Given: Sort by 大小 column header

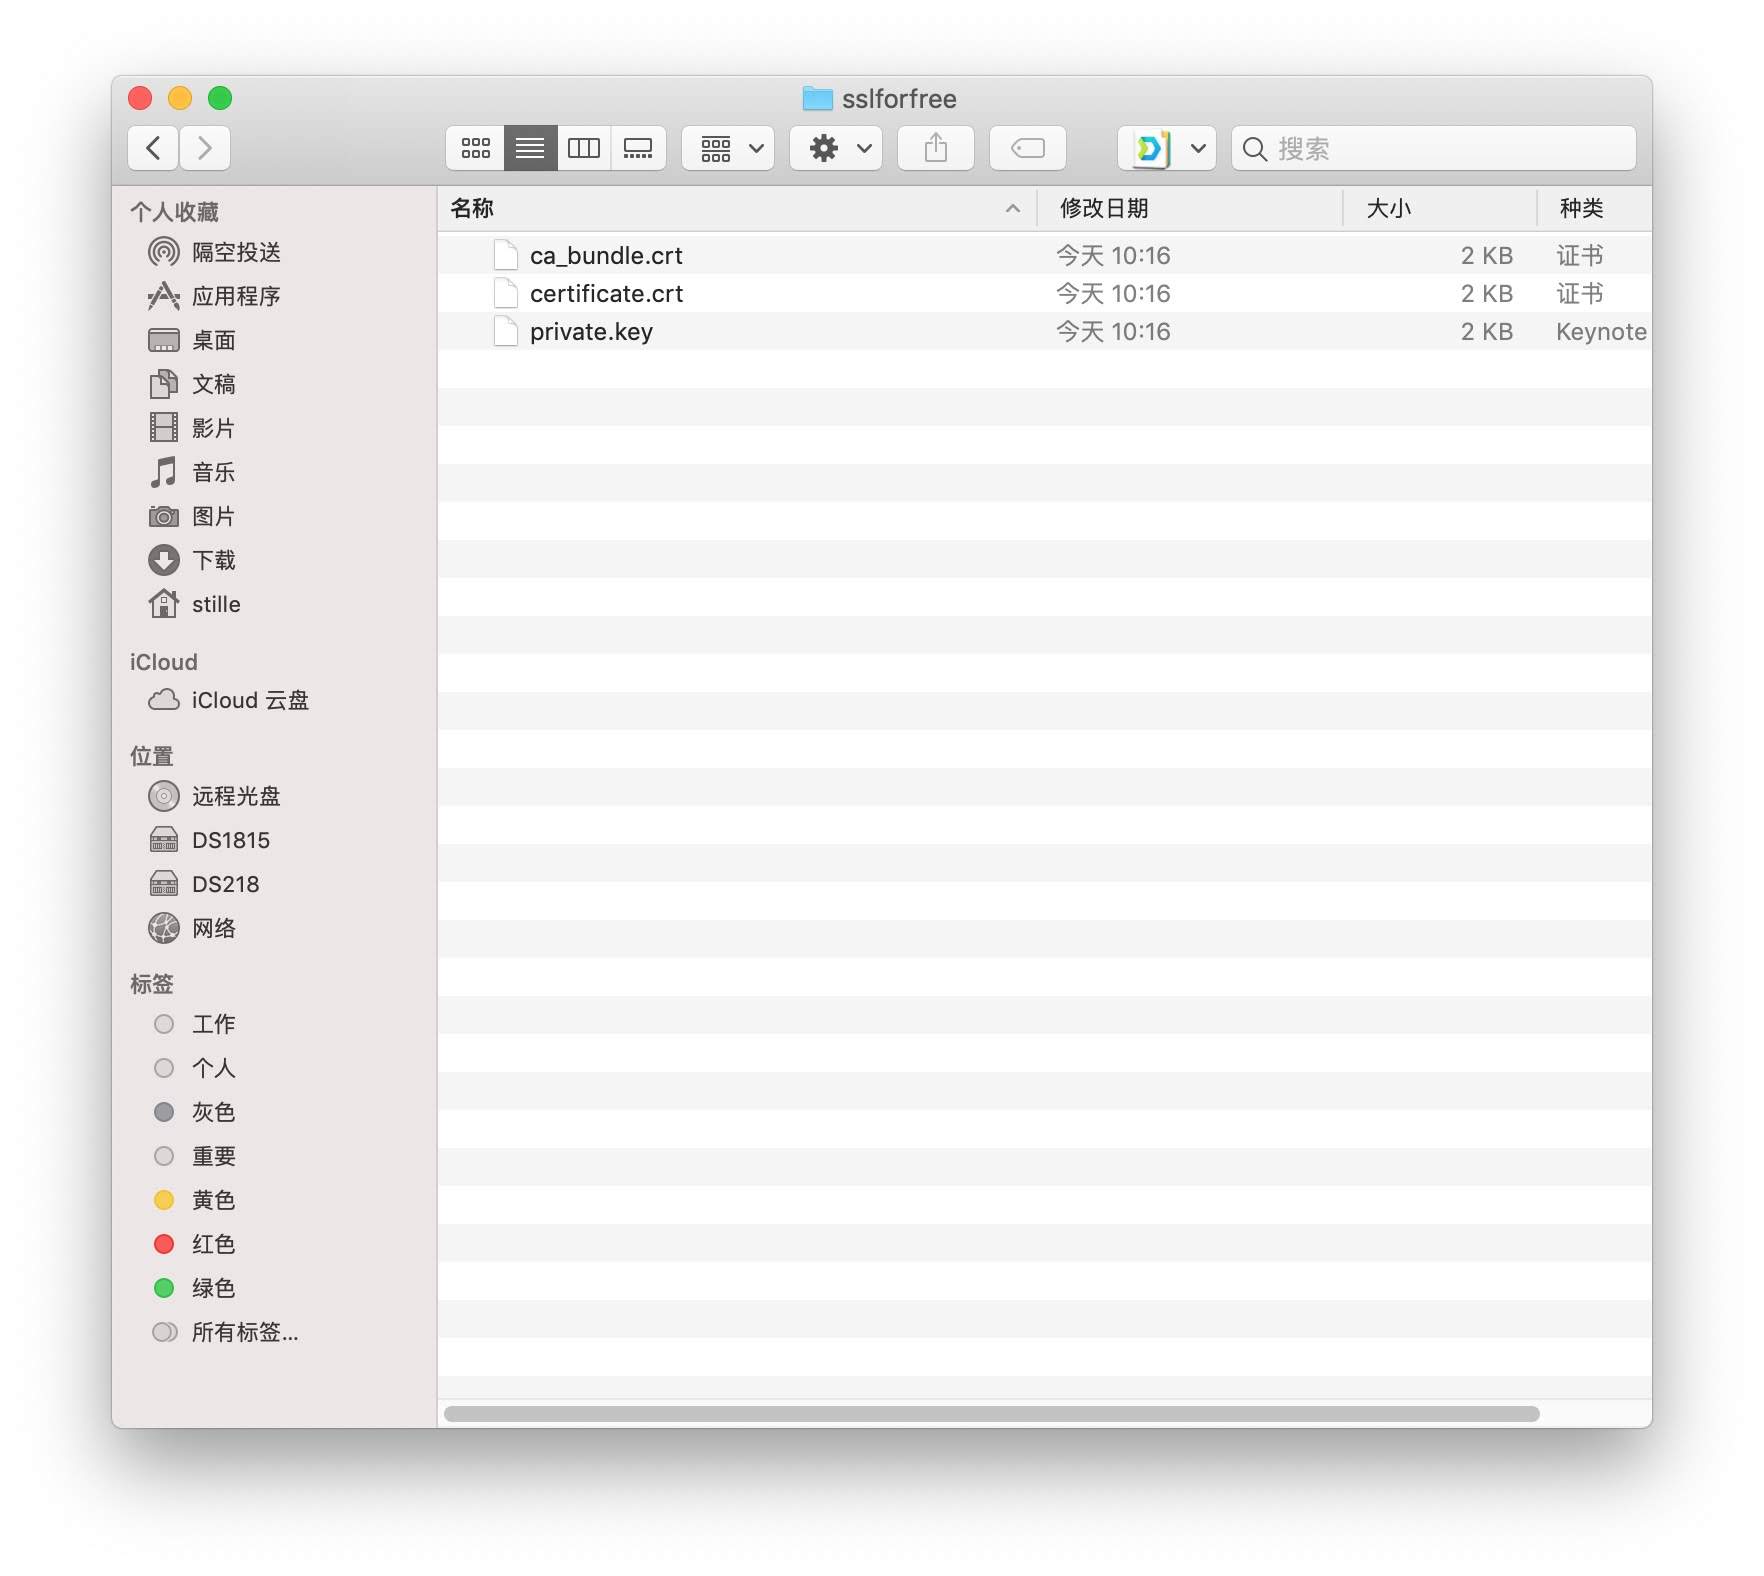Looking at the screenshot, I should [1388, 208].
